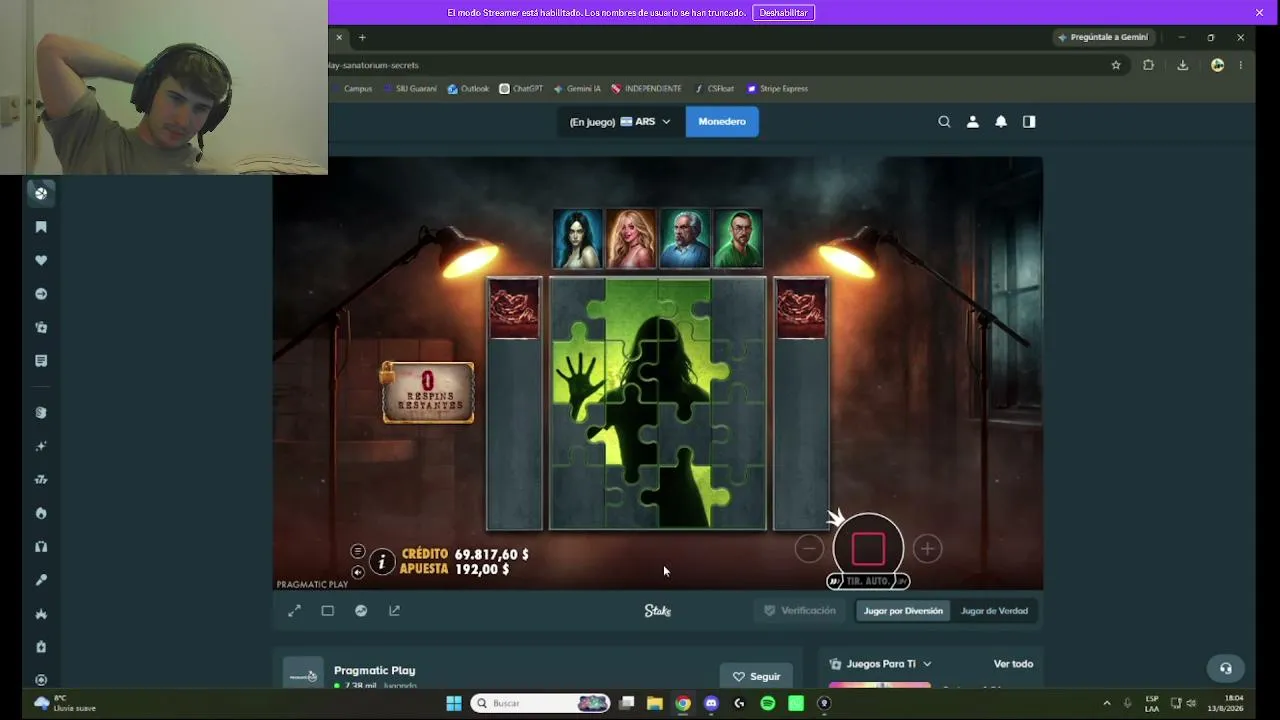Open live support headset button
Screen dimensions: 1280x720
(x=1226, y=669)
